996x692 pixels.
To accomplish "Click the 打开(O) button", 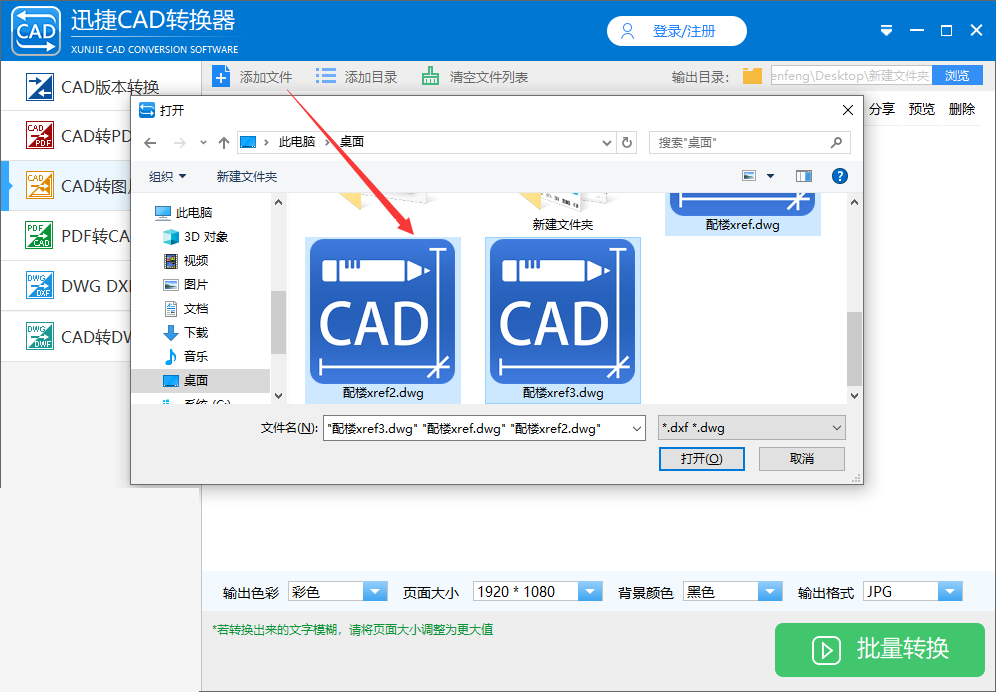I will click(701, 459).
